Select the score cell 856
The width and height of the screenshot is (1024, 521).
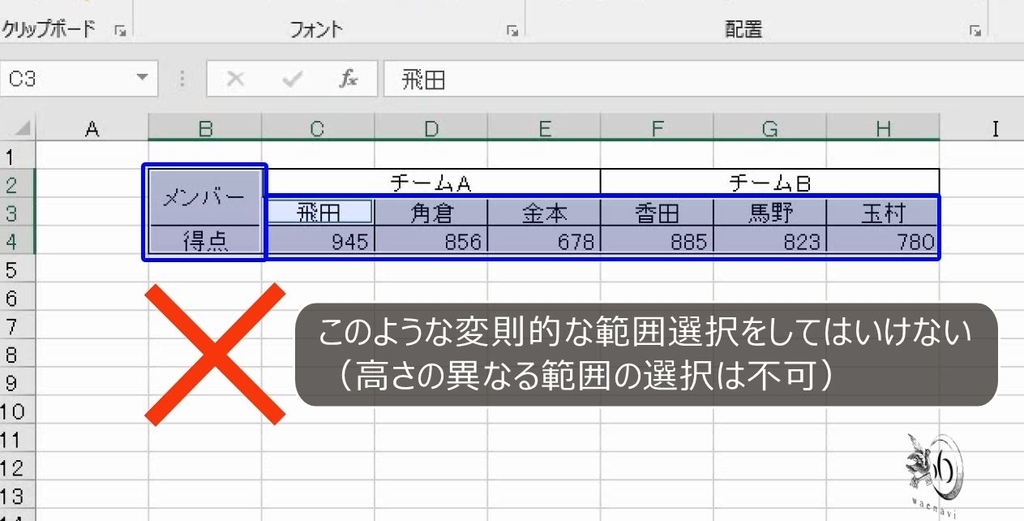click(x=431, y=240)
